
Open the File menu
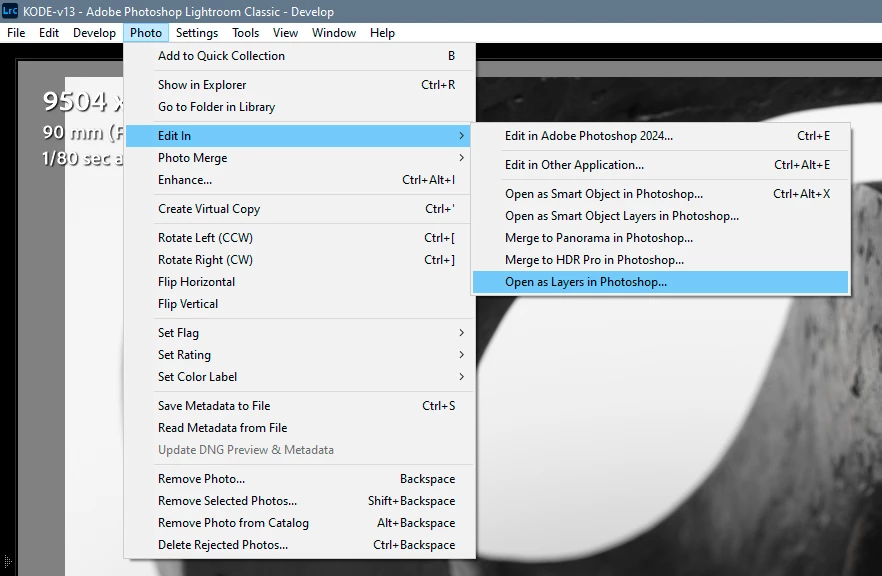(16, 33)
